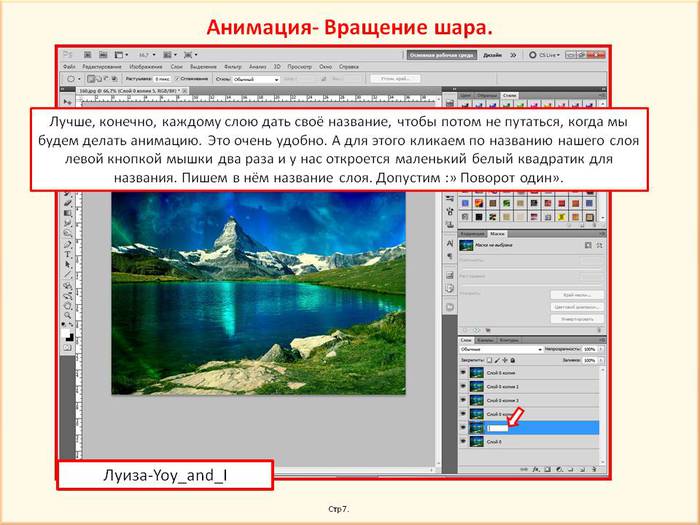700x525 pixels.
Task: Select the Gradient tool
Action: click(68, 213)
